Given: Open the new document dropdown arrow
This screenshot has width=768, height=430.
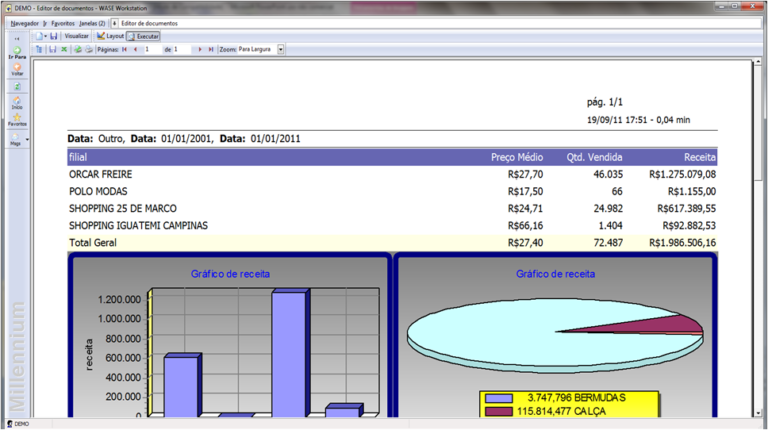Looking at the screenshot, I should pyautogui.click(x=46, y=36).
